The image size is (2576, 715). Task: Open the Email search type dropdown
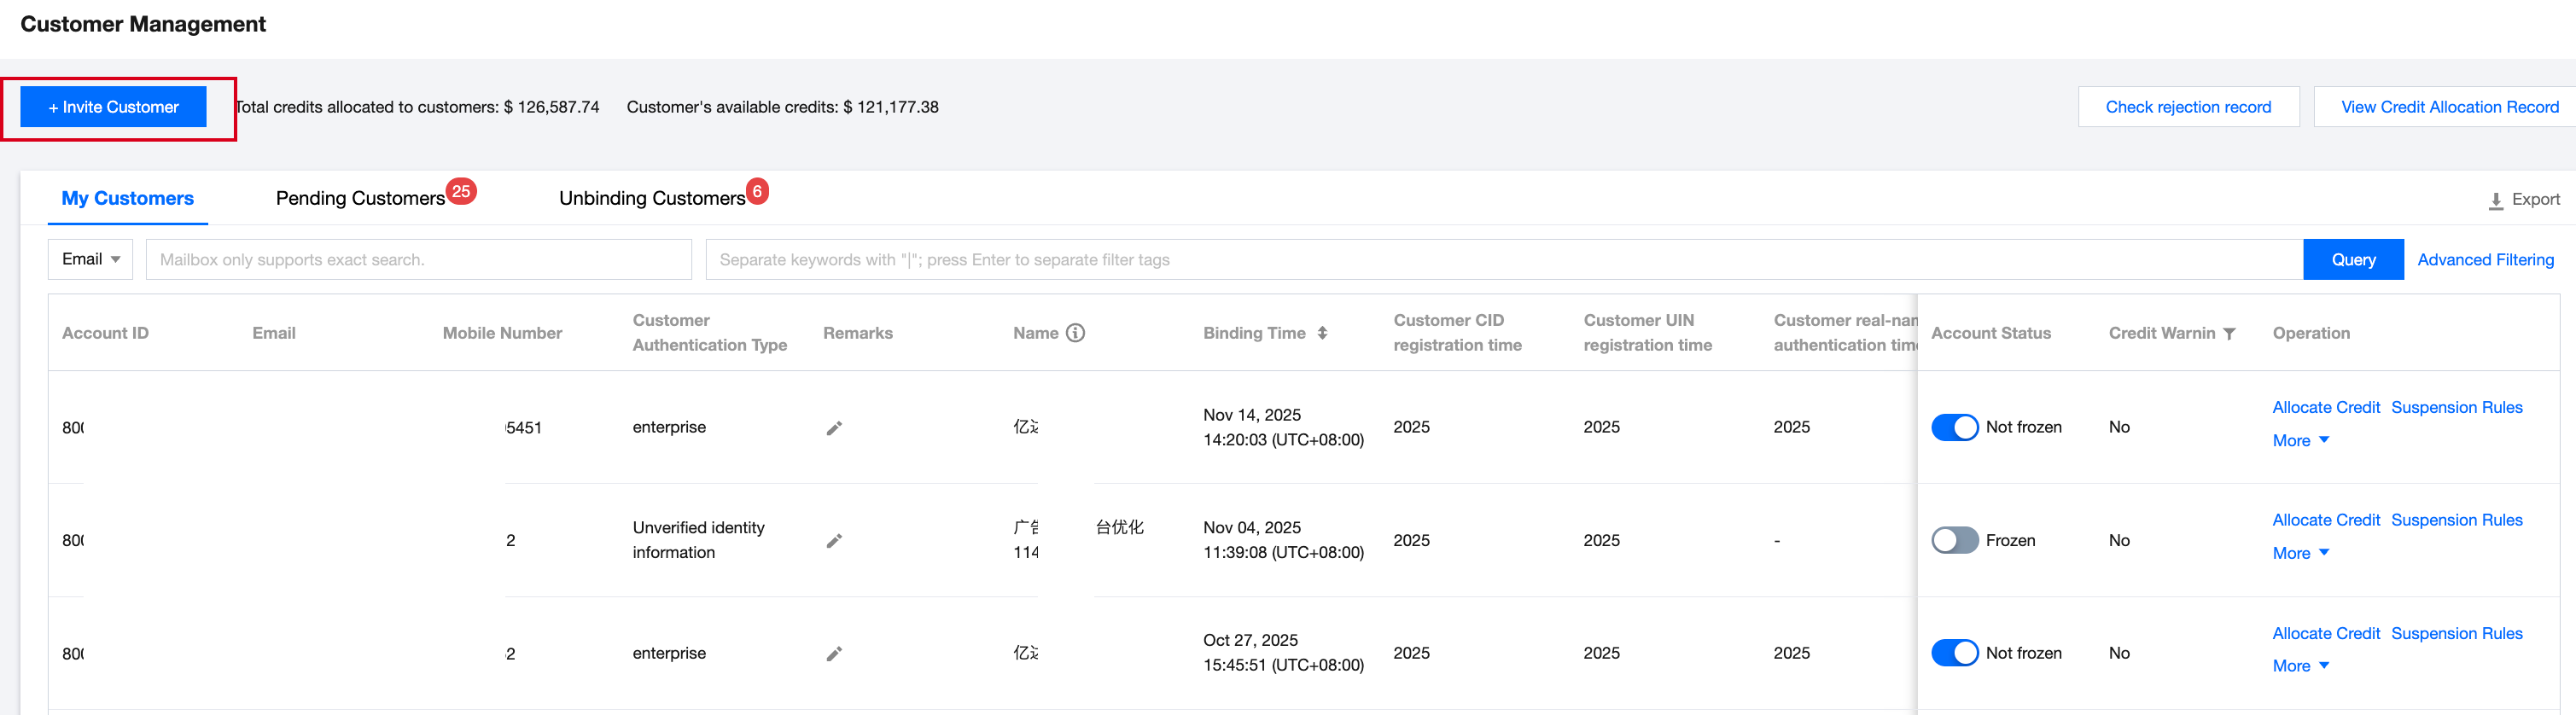(x=90, y=260)
